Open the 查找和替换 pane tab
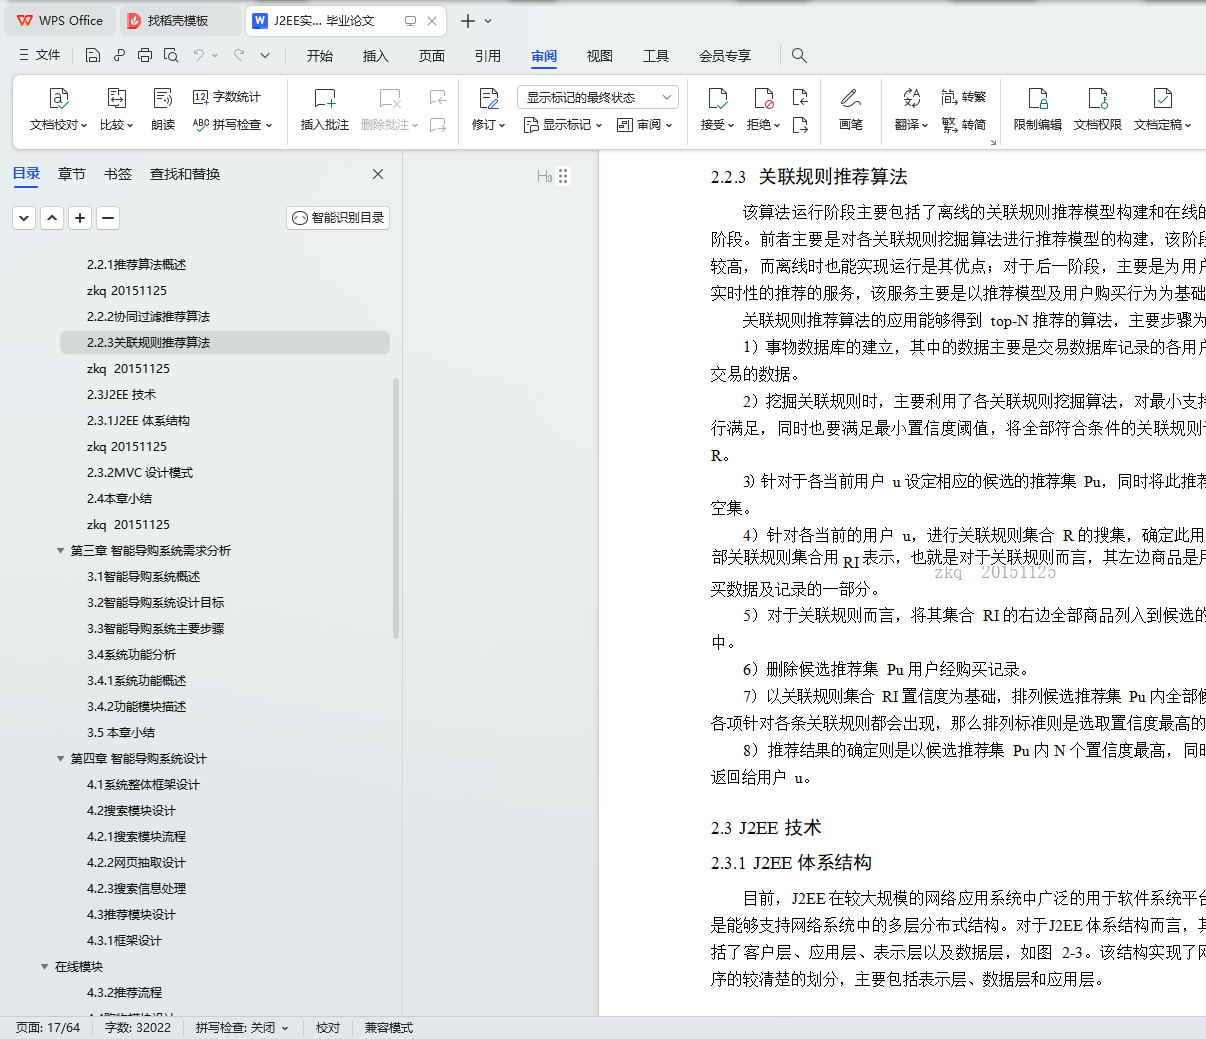 pos(185,174)
